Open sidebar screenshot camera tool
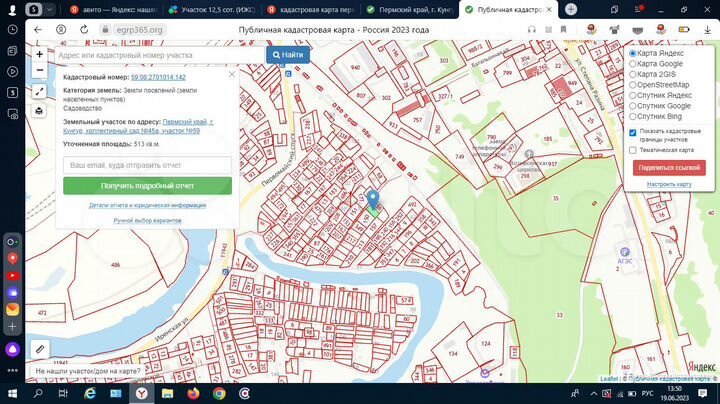720x404 pixels. click(13, 114)
